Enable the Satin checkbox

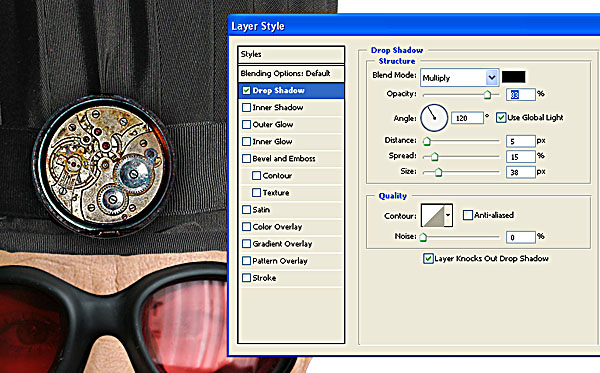pyautogui.click(x=246, y=210)
